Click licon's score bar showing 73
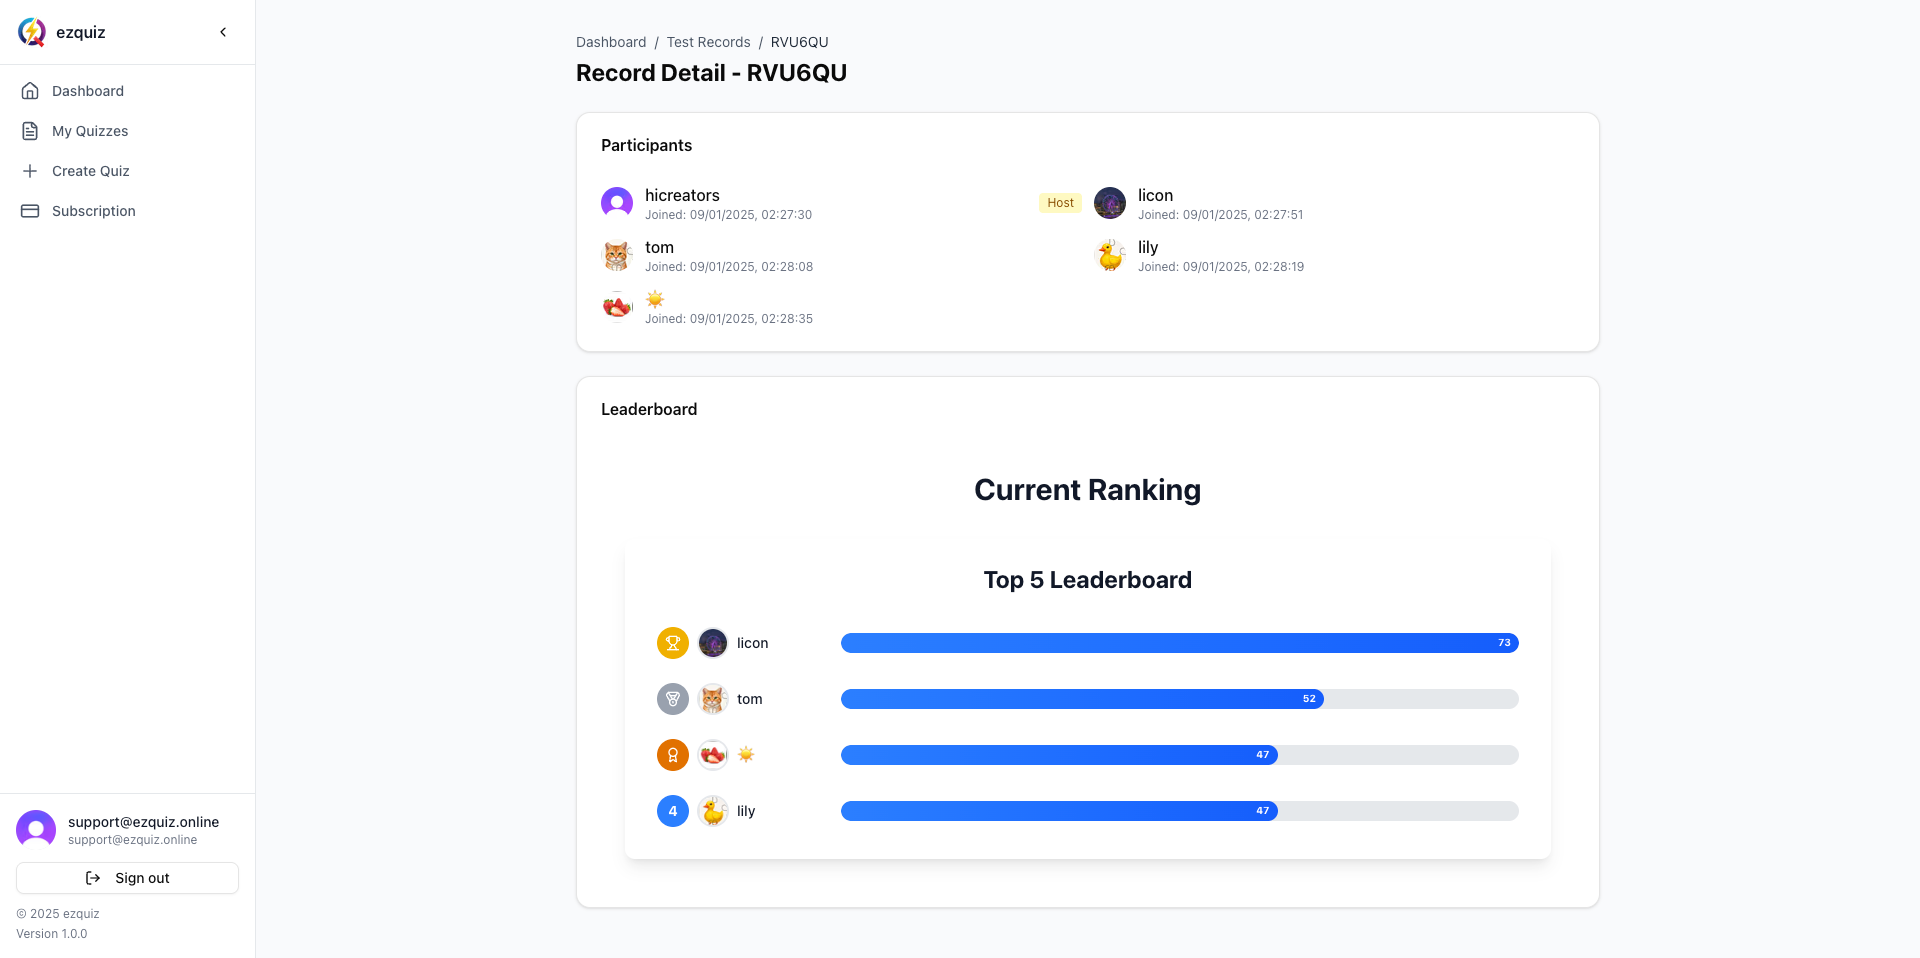This screenshot has width=1920, height=958. coord(1180,643)
